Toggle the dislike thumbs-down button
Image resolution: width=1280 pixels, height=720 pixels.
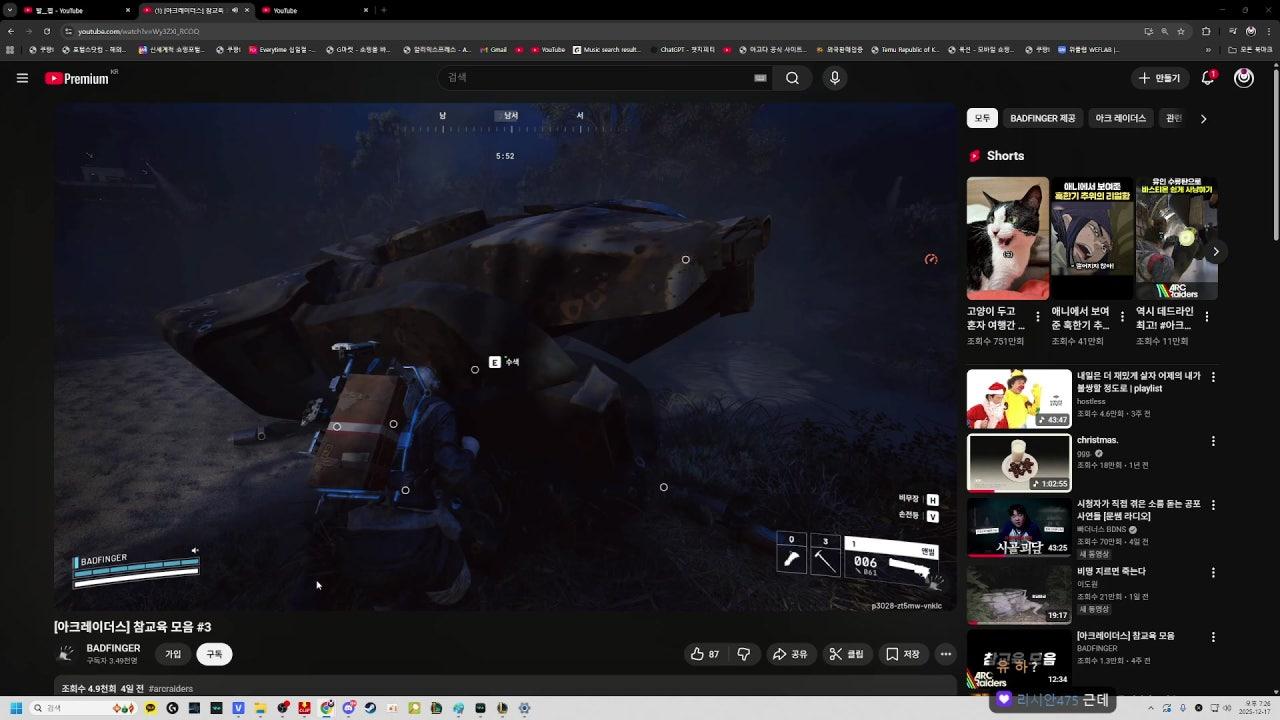[x=744, y=654]
